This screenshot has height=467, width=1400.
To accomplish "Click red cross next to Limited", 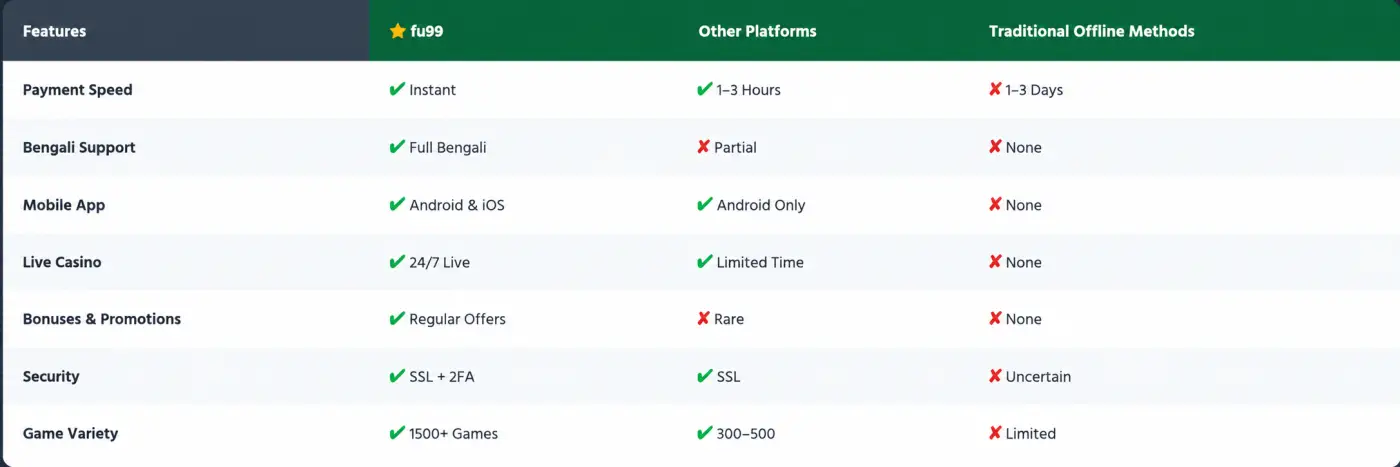I will pos(995,433).
